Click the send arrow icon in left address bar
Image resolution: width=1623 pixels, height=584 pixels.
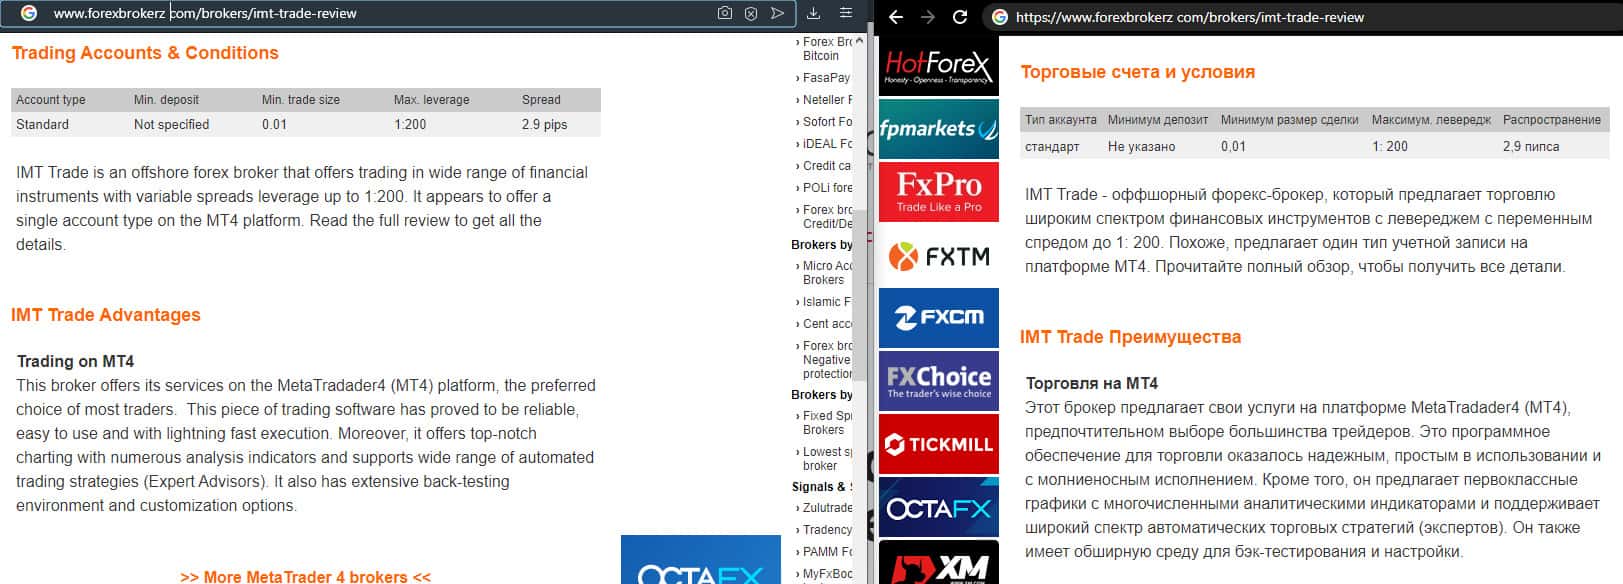click(777, 13)
